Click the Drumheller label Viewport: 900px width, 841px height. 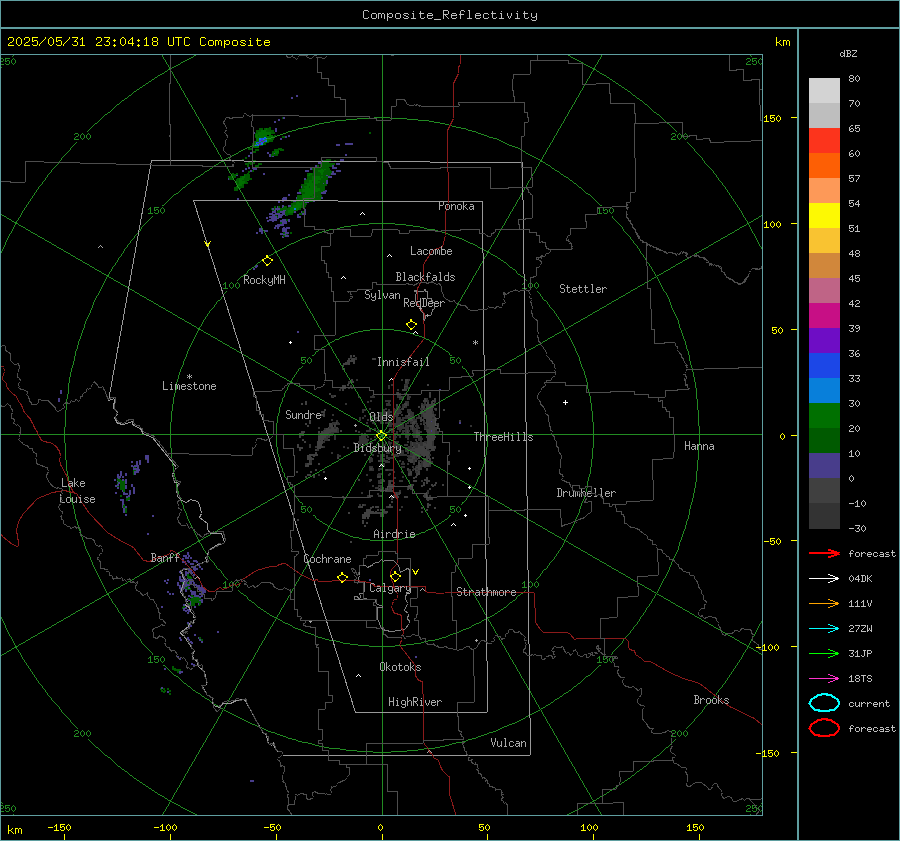click(586, 493)
